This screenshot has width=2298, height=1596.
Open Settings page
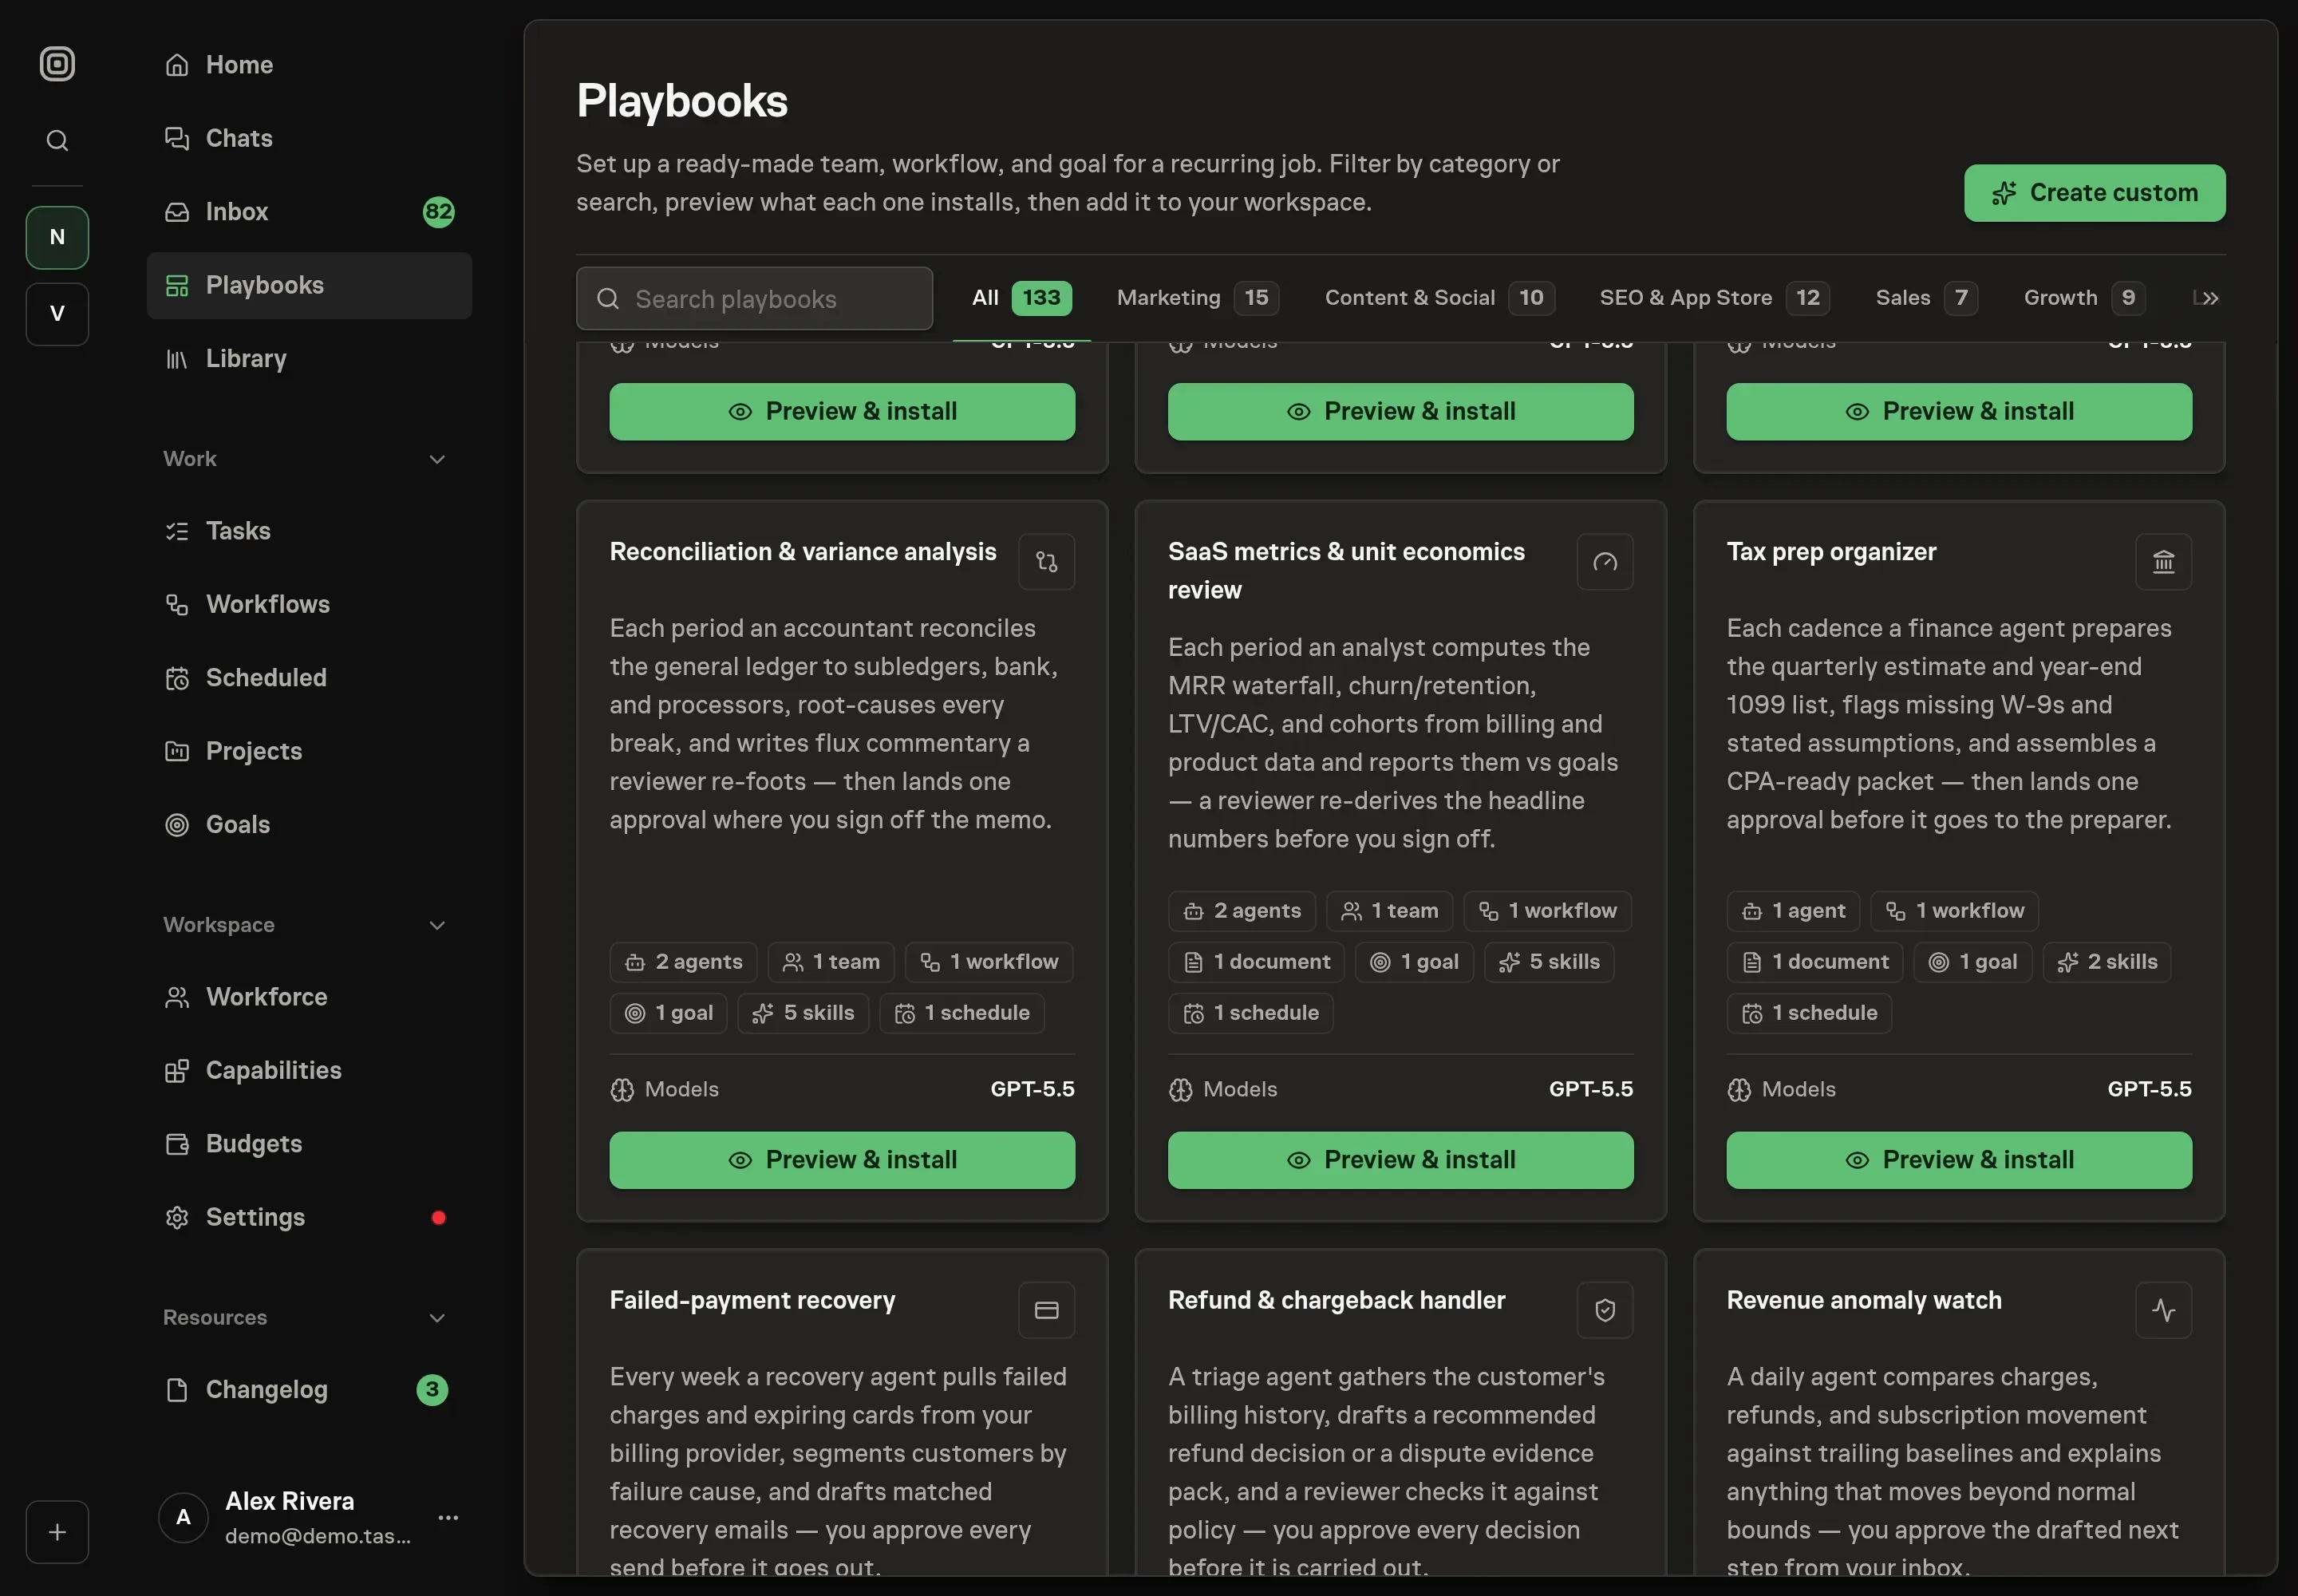(309, 1217)
